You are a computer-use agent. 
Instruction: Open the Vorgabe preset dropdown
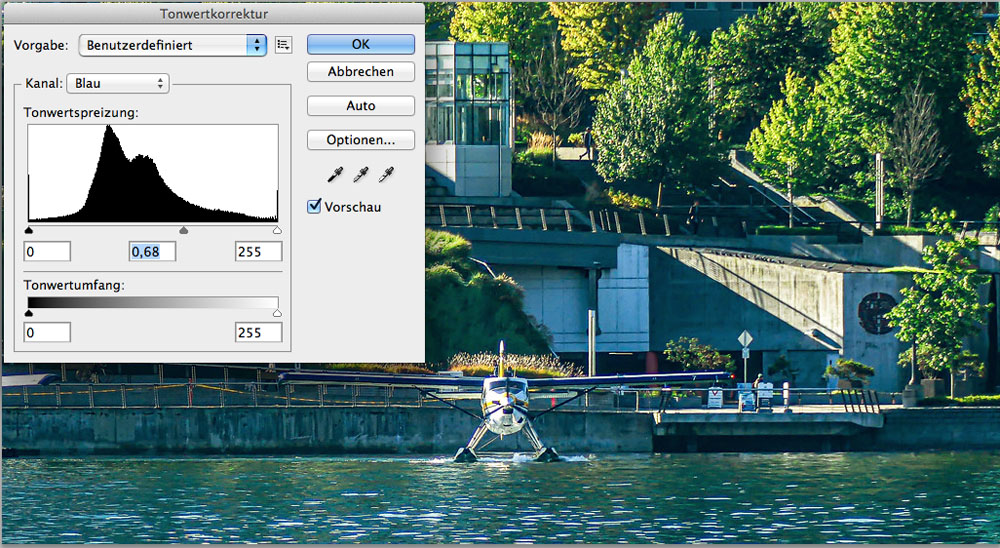pos(173,45)
